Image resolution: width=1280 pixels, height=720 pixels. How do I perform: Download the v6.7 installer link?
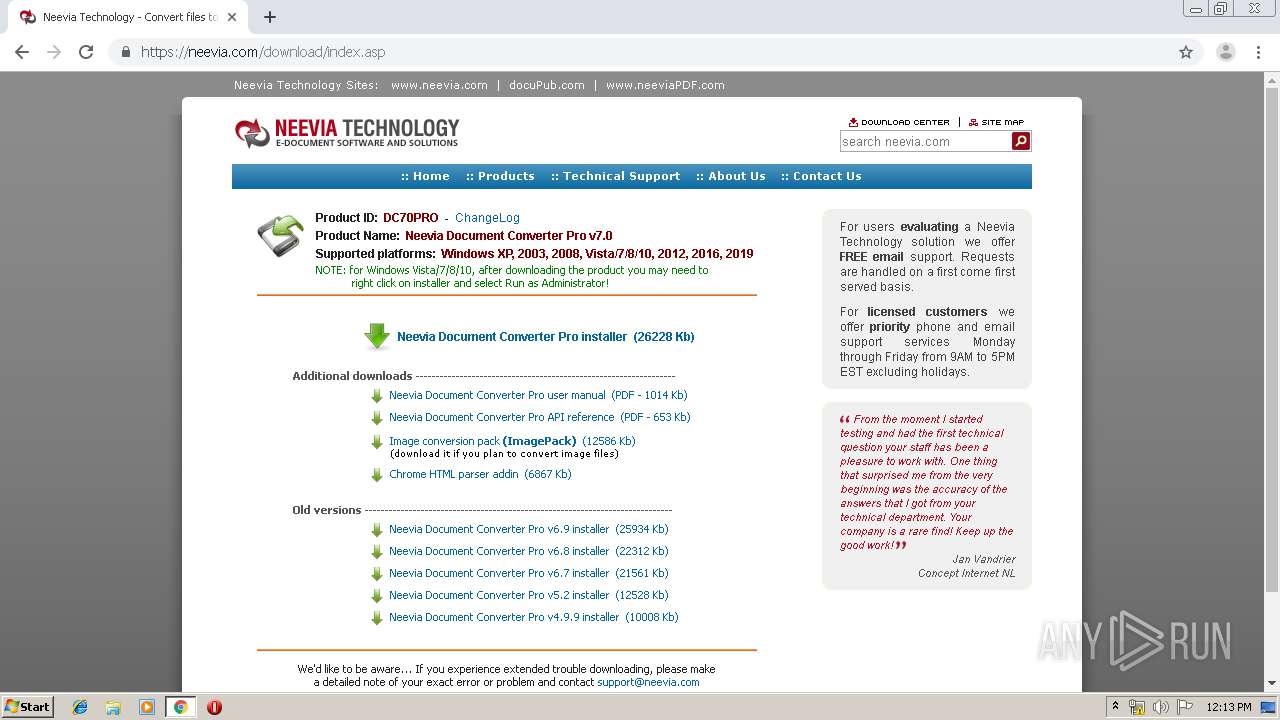pyautogui.click(x=528, y=574)
